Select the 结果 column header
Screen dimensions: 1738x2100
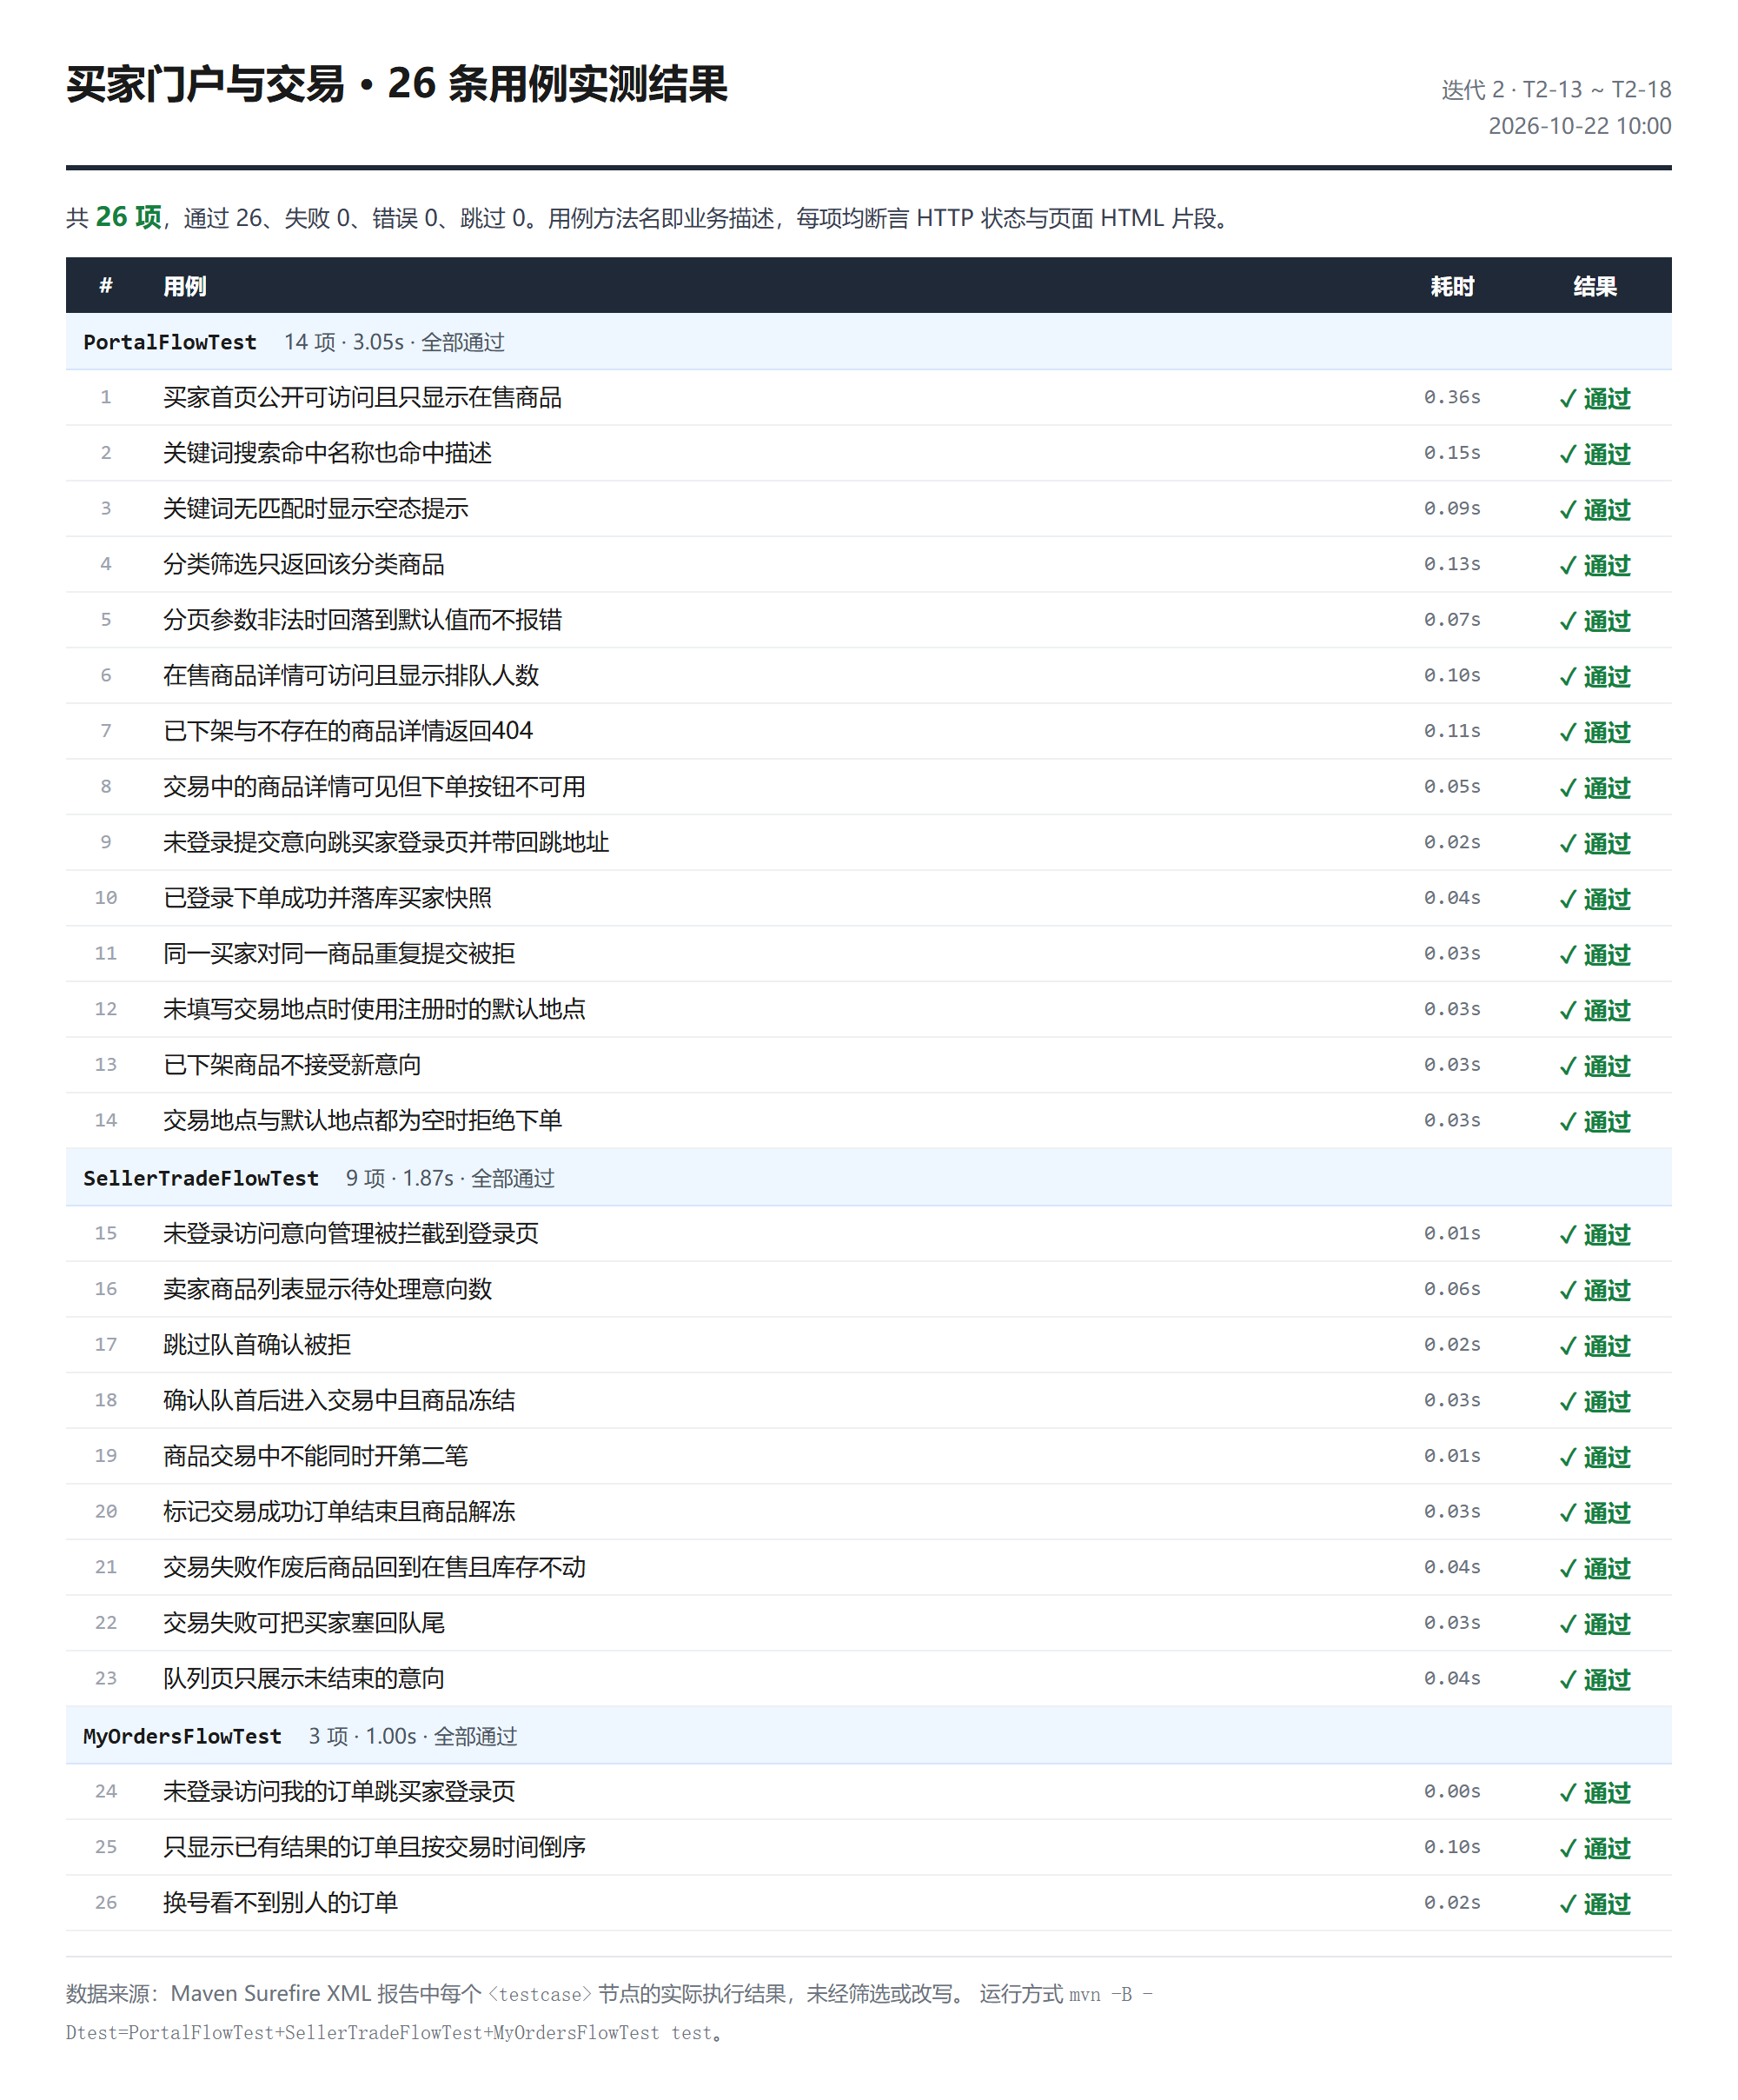[1595, 286]
